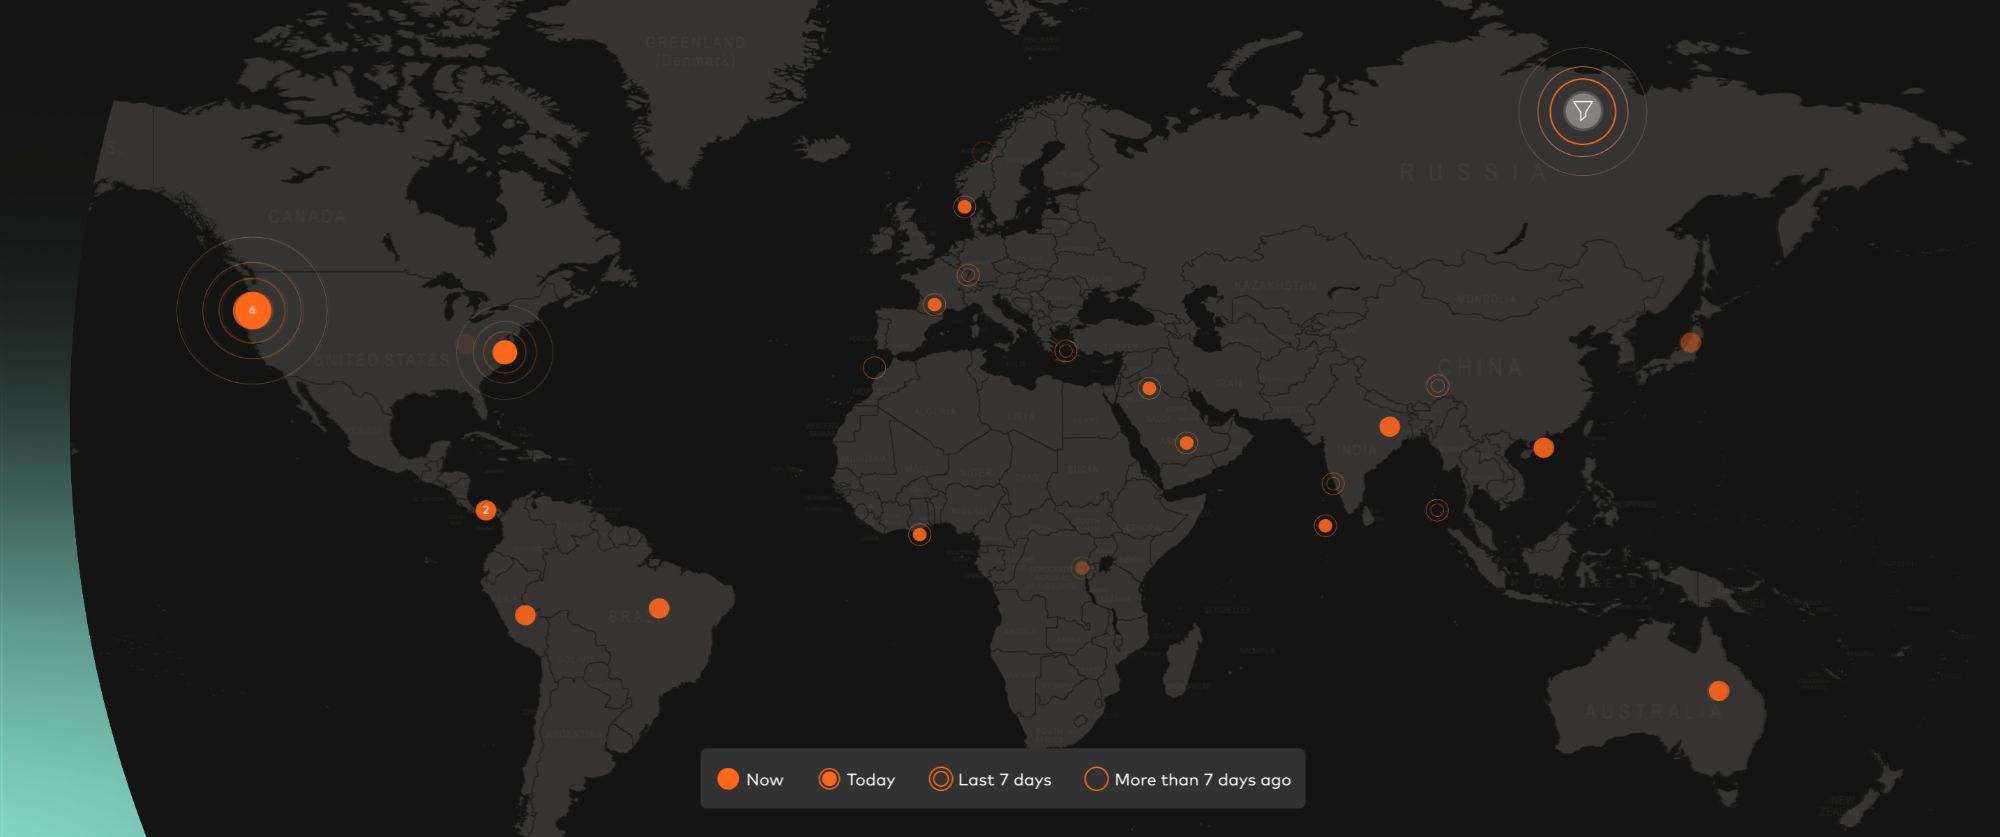The image size is (2000, 837).
Task: Select the orange marker in Australia
Action: pyautogui.click(x=1718, y=690)
